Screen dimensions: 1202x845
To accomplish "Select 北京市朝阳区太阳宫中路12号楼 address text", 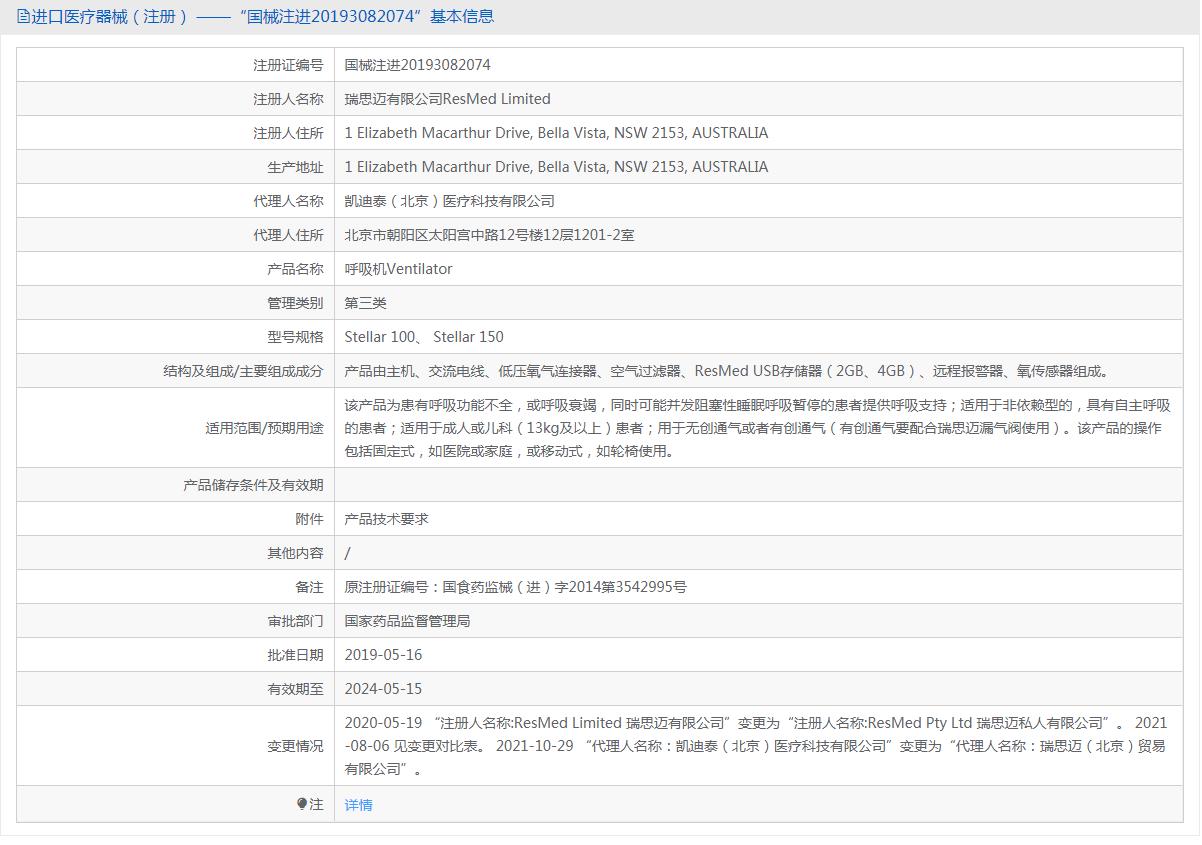I will 490,235.
